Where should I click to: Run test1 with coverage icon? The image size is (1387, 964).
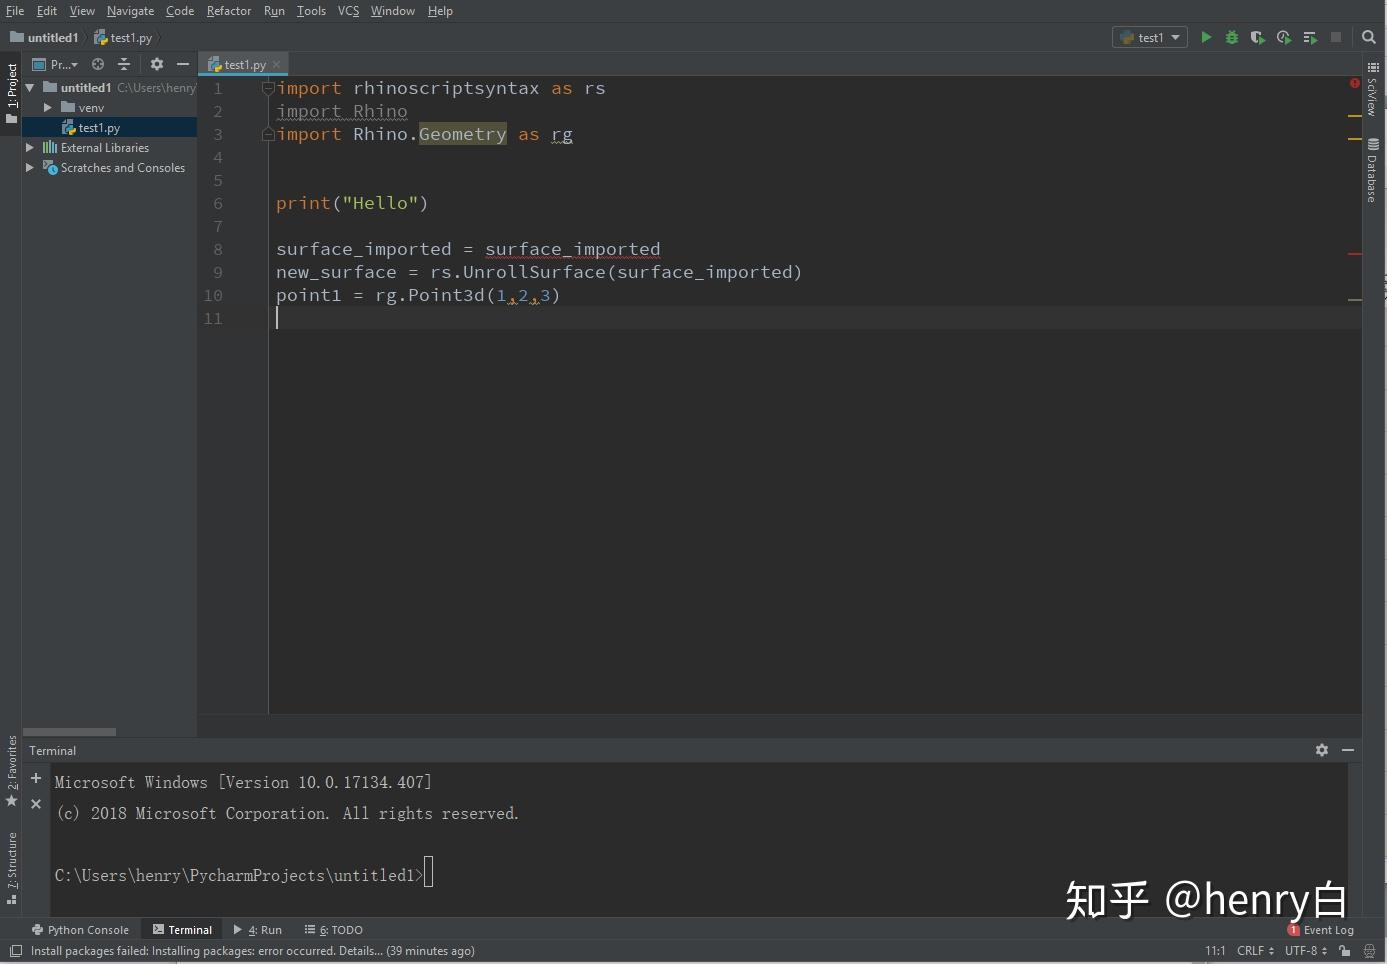coord(1258,37)
